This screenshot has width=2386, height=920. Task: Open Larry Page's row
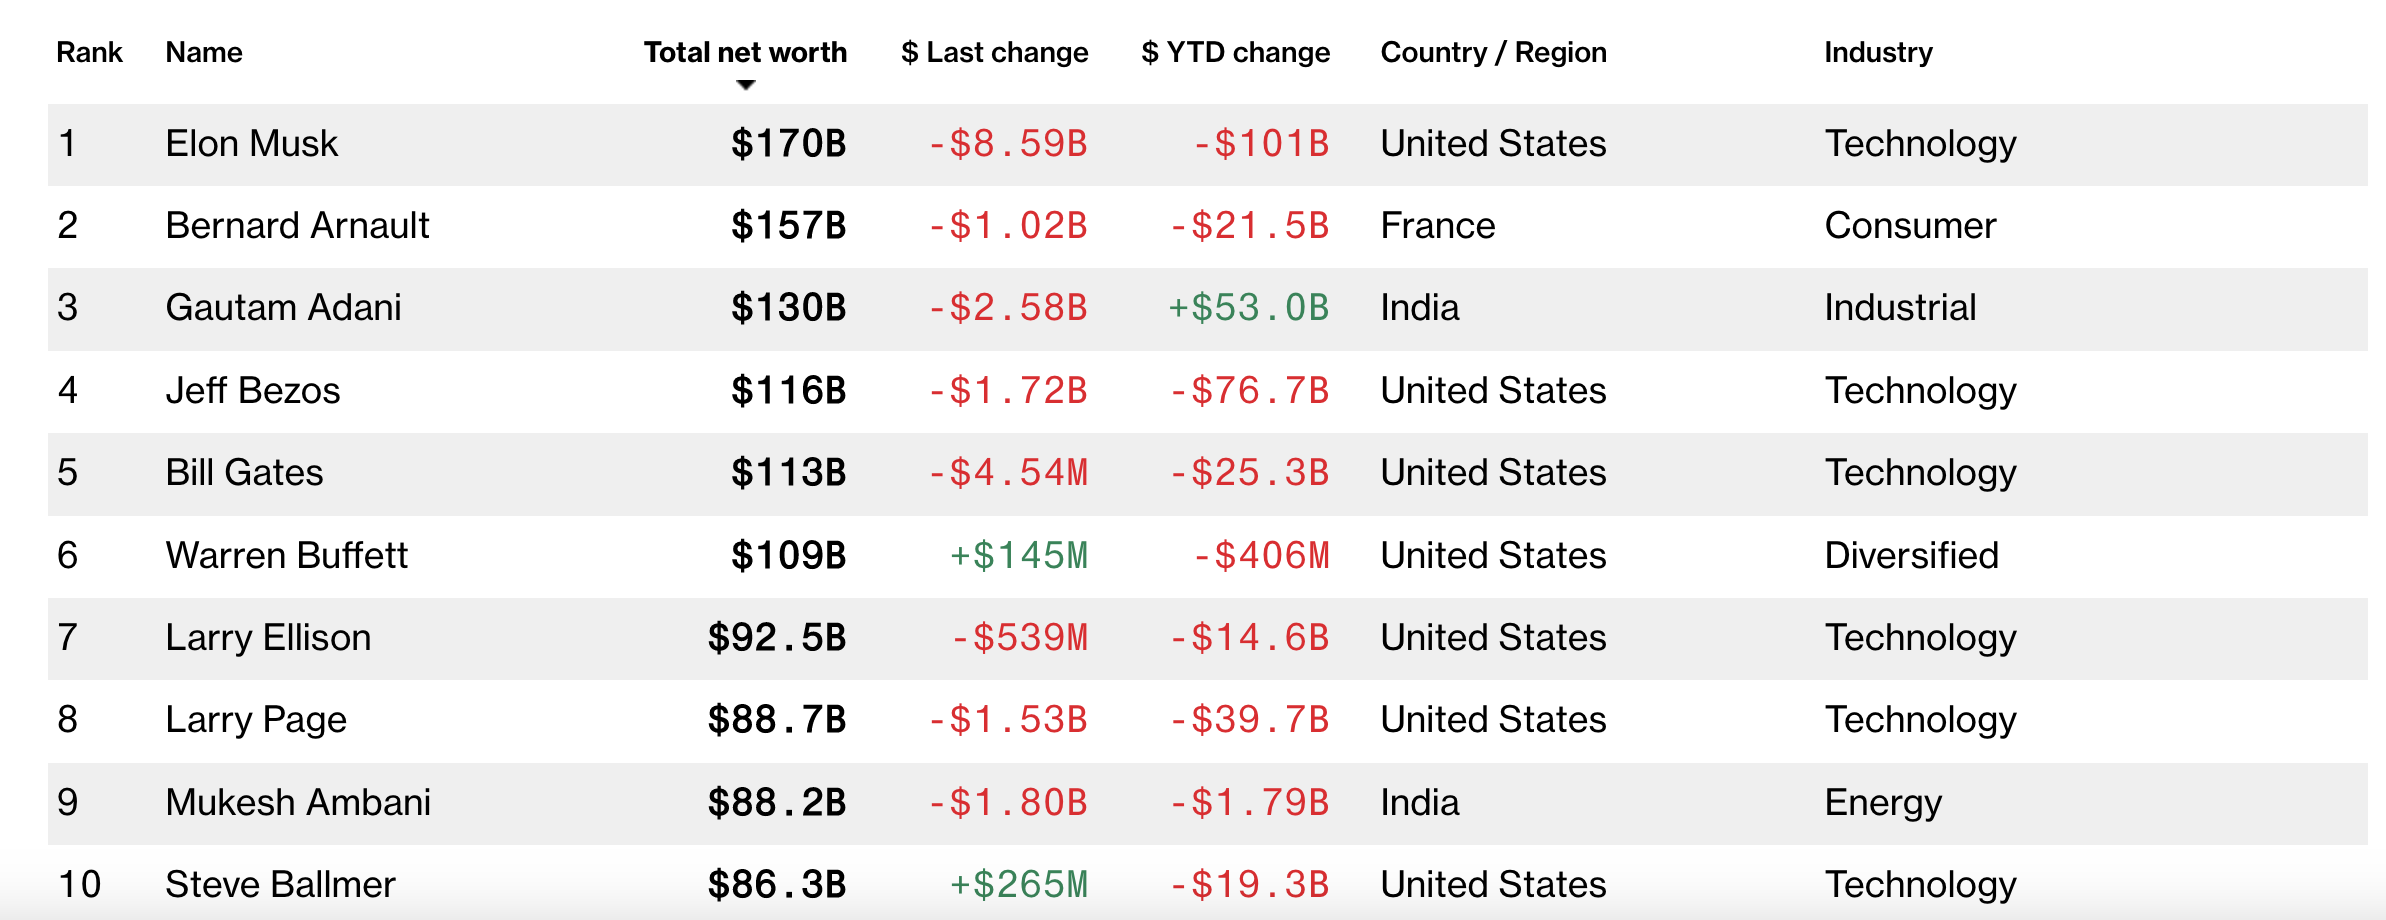[x=256, y=720]
